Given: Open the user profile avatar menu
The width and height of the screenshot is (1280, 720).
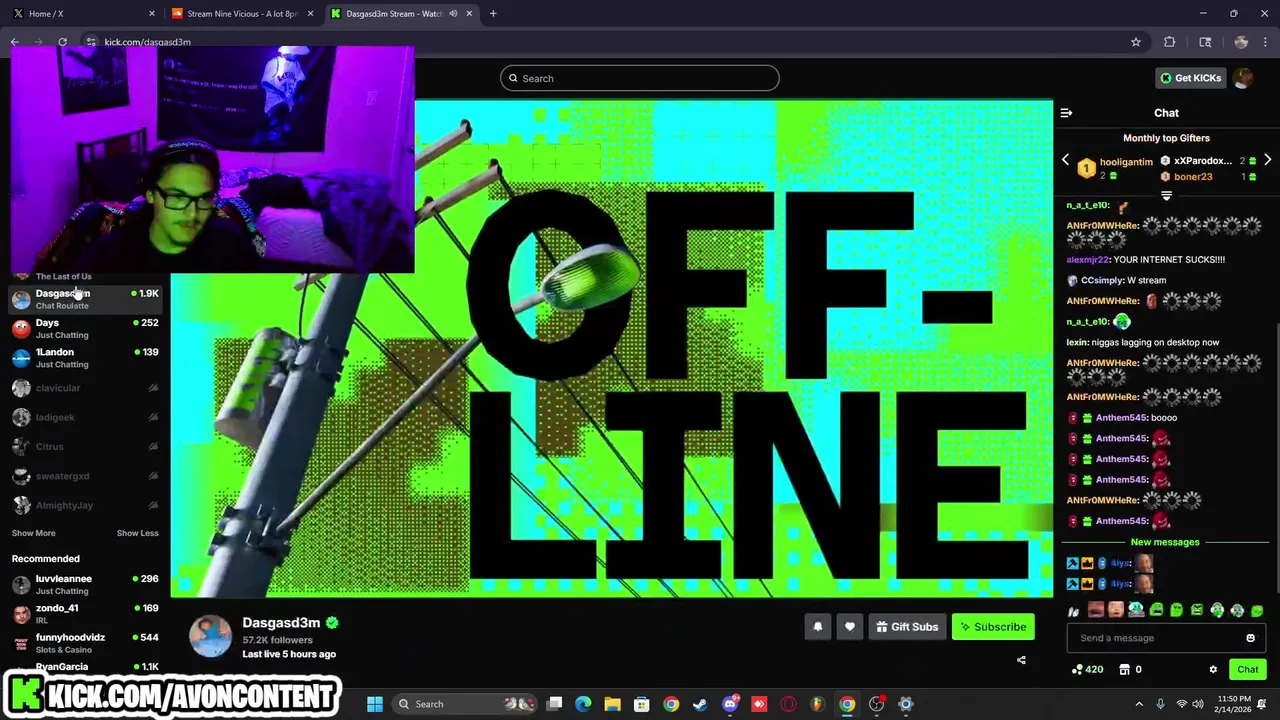Looking at the screenshot, I should (1243, 78).
